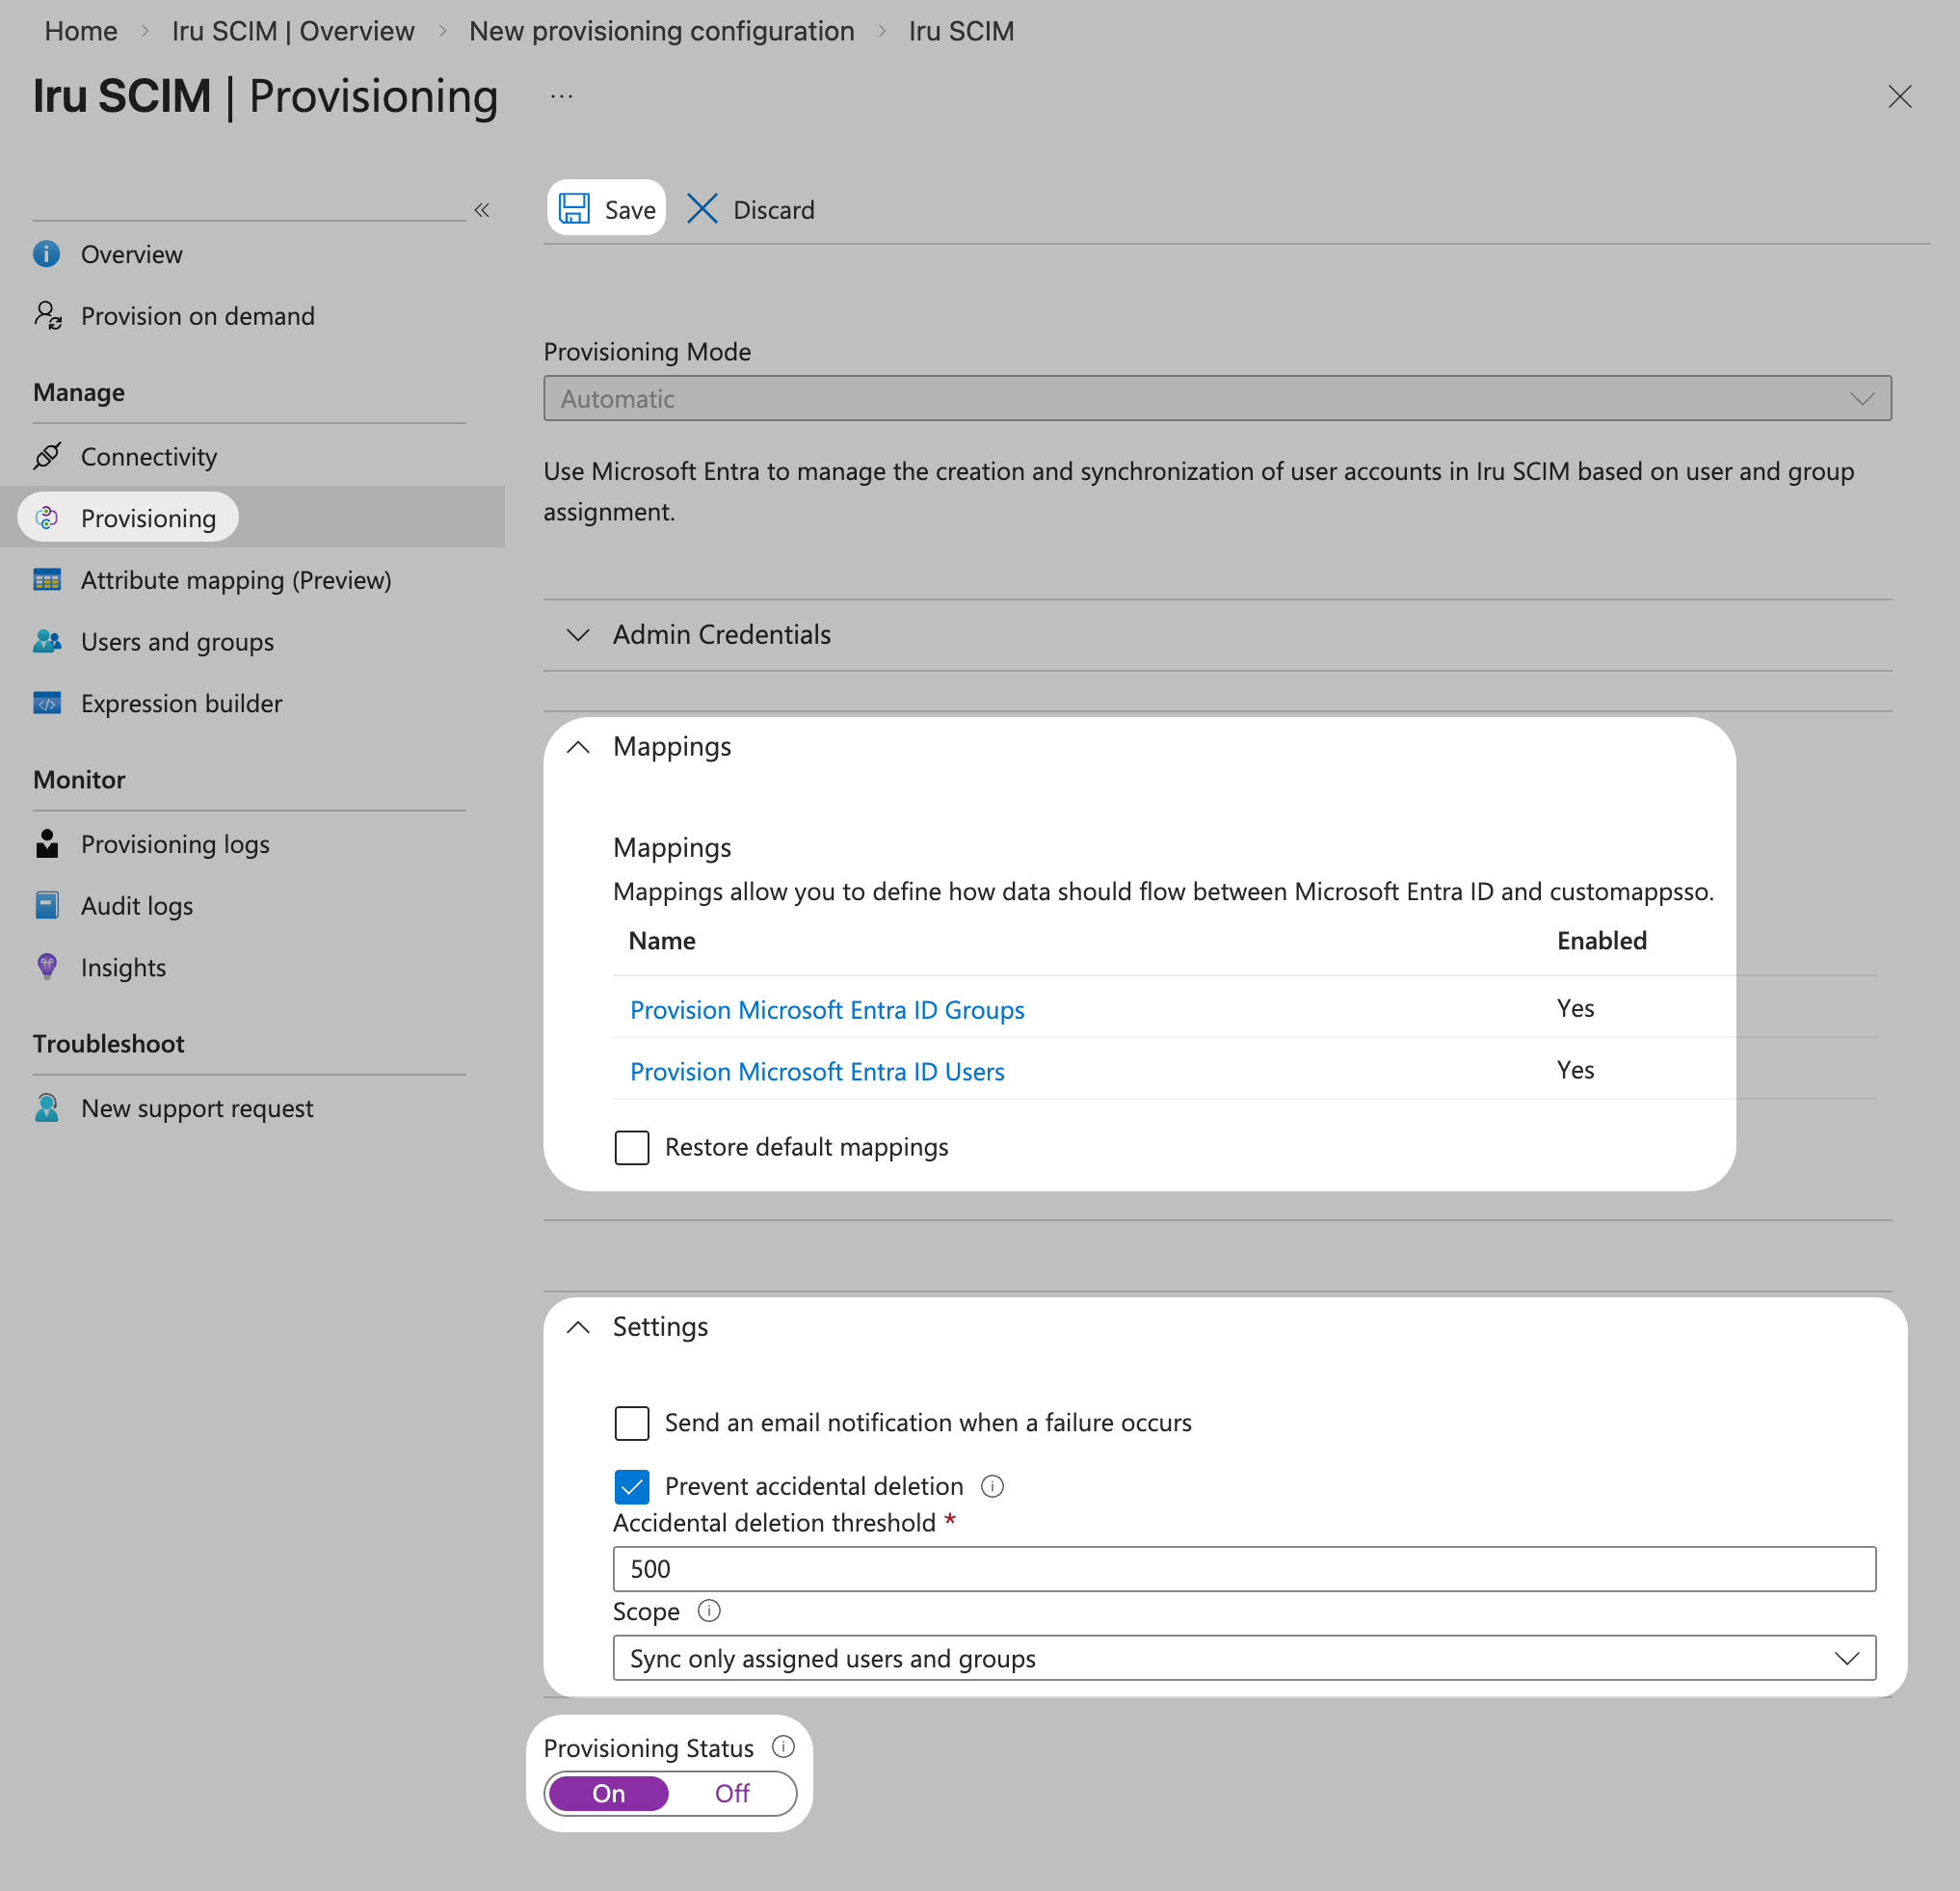1960x1891 pixels.
Task: Set Provisioning Status to Off
Action: click(x=732, y=1793)
